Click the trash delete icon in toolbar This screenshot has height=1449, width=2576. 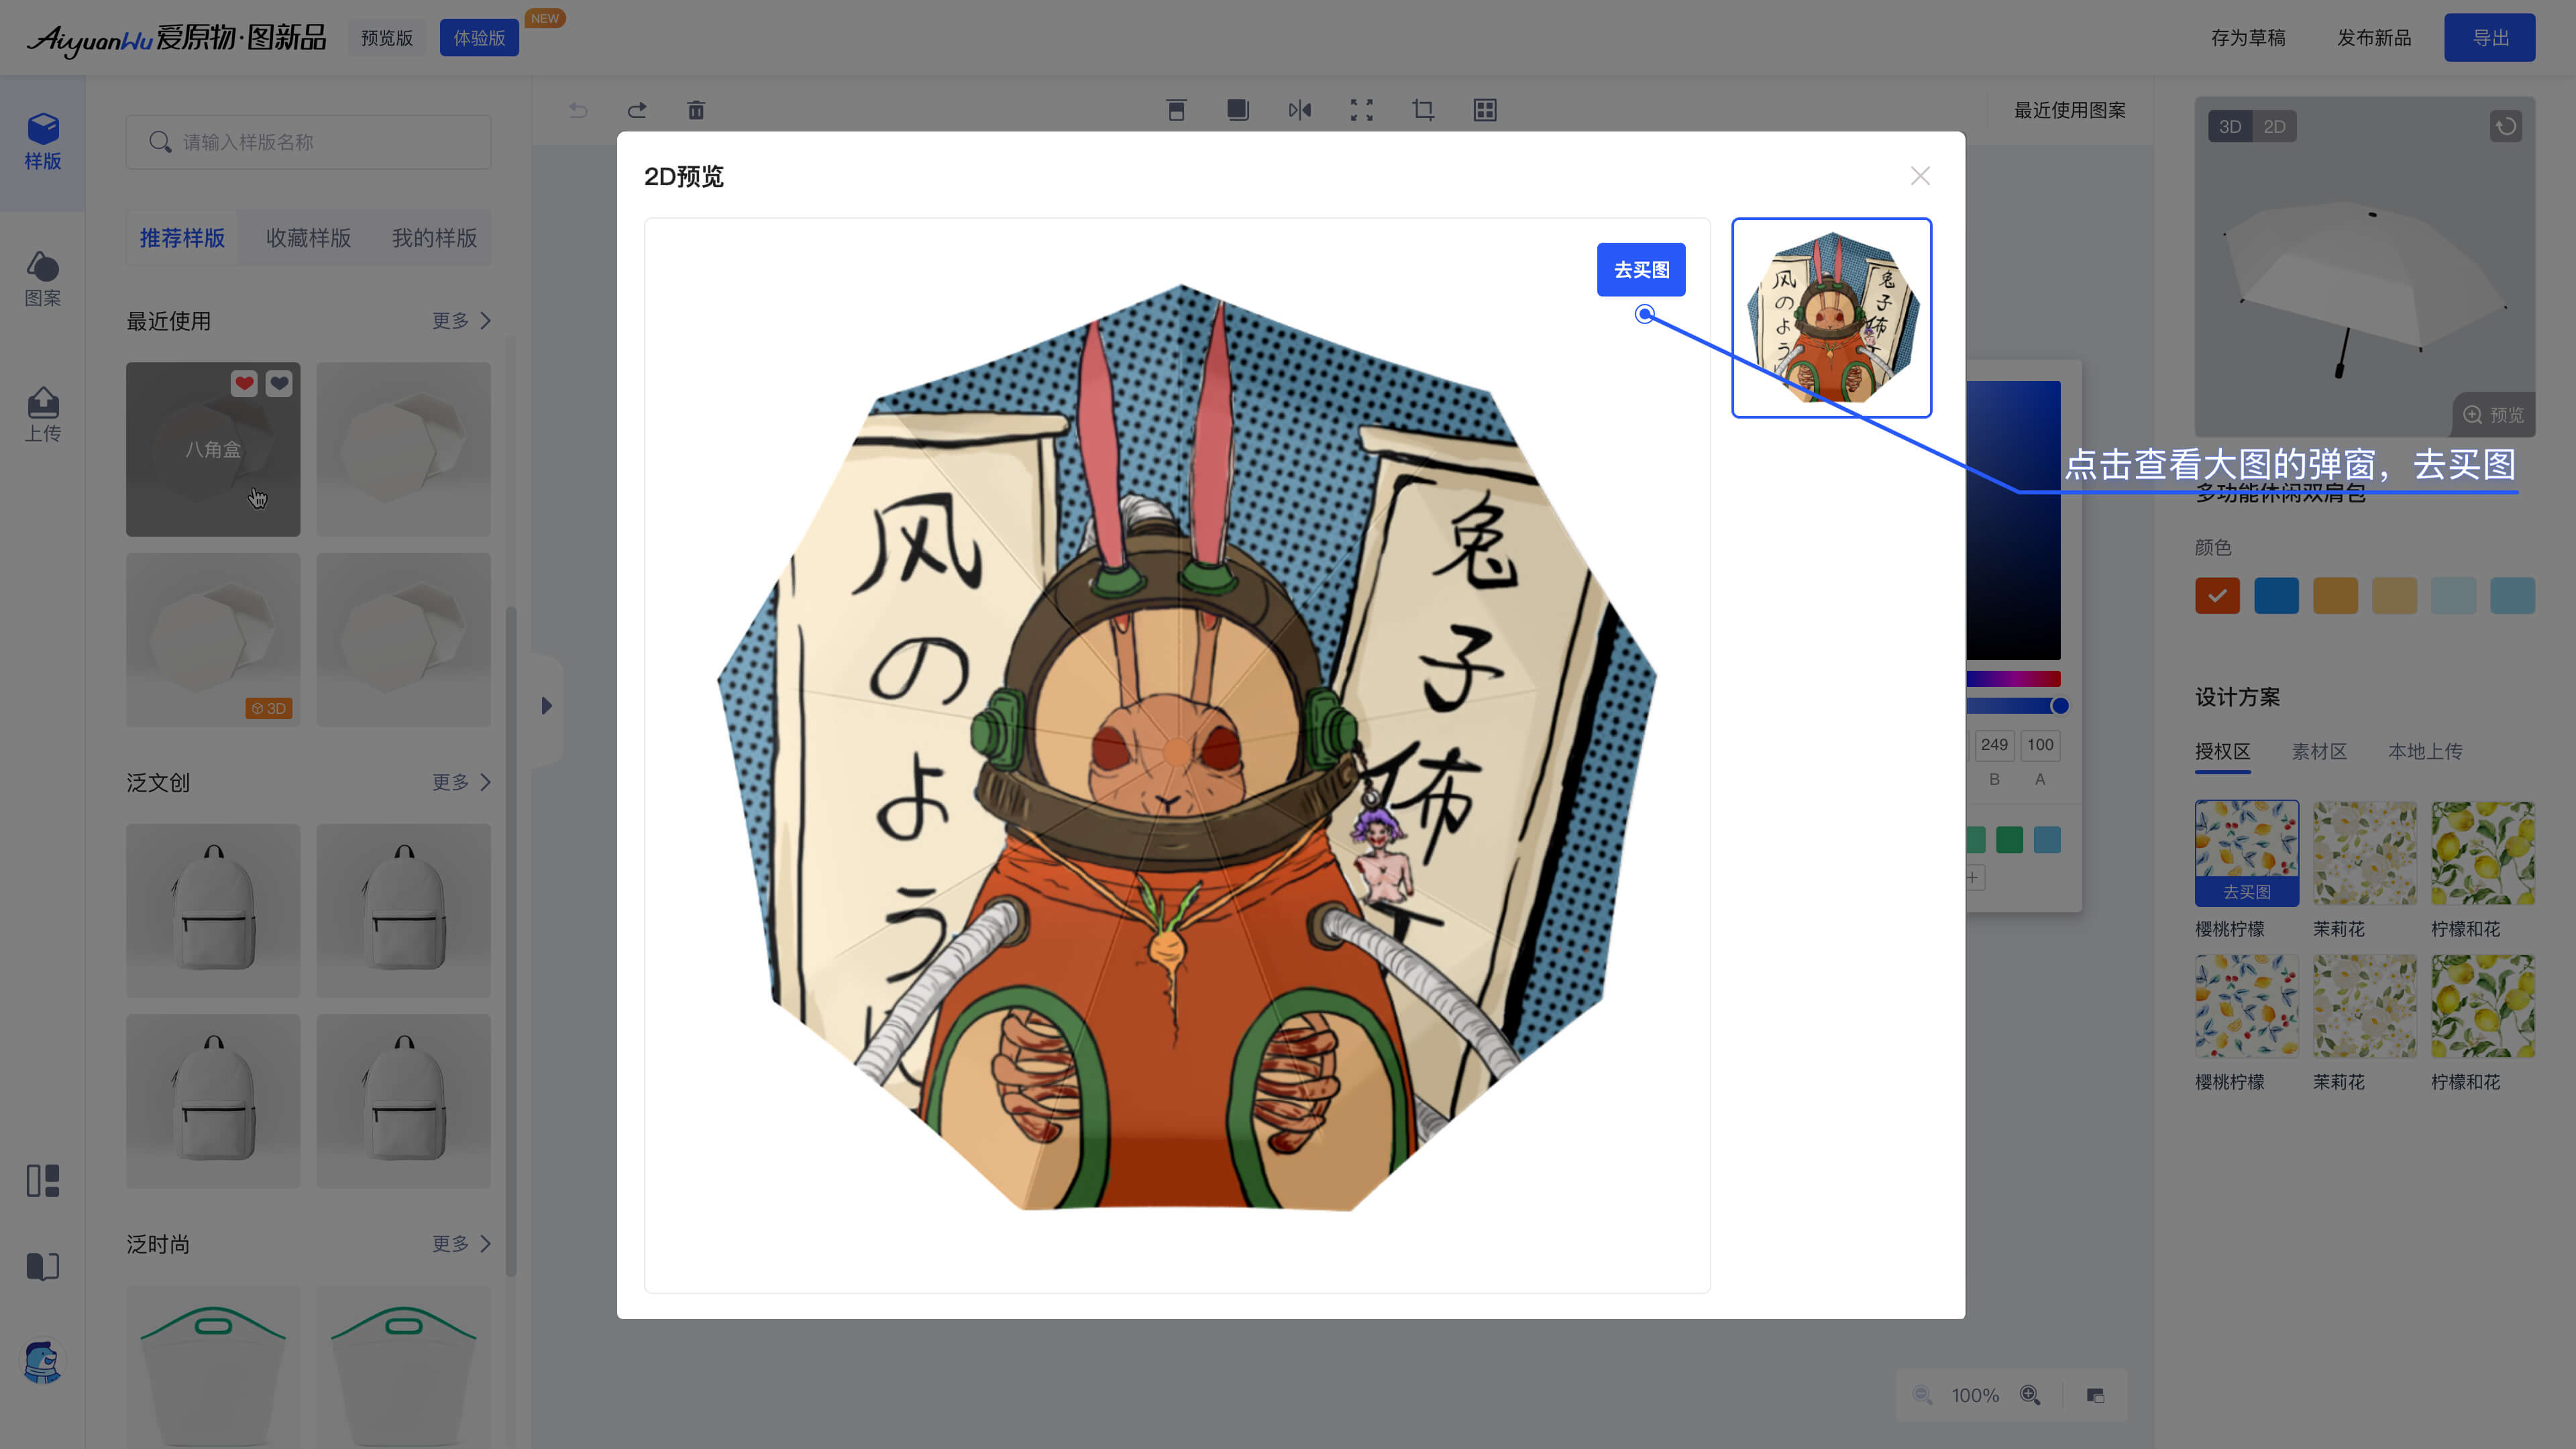click(696, 110)
